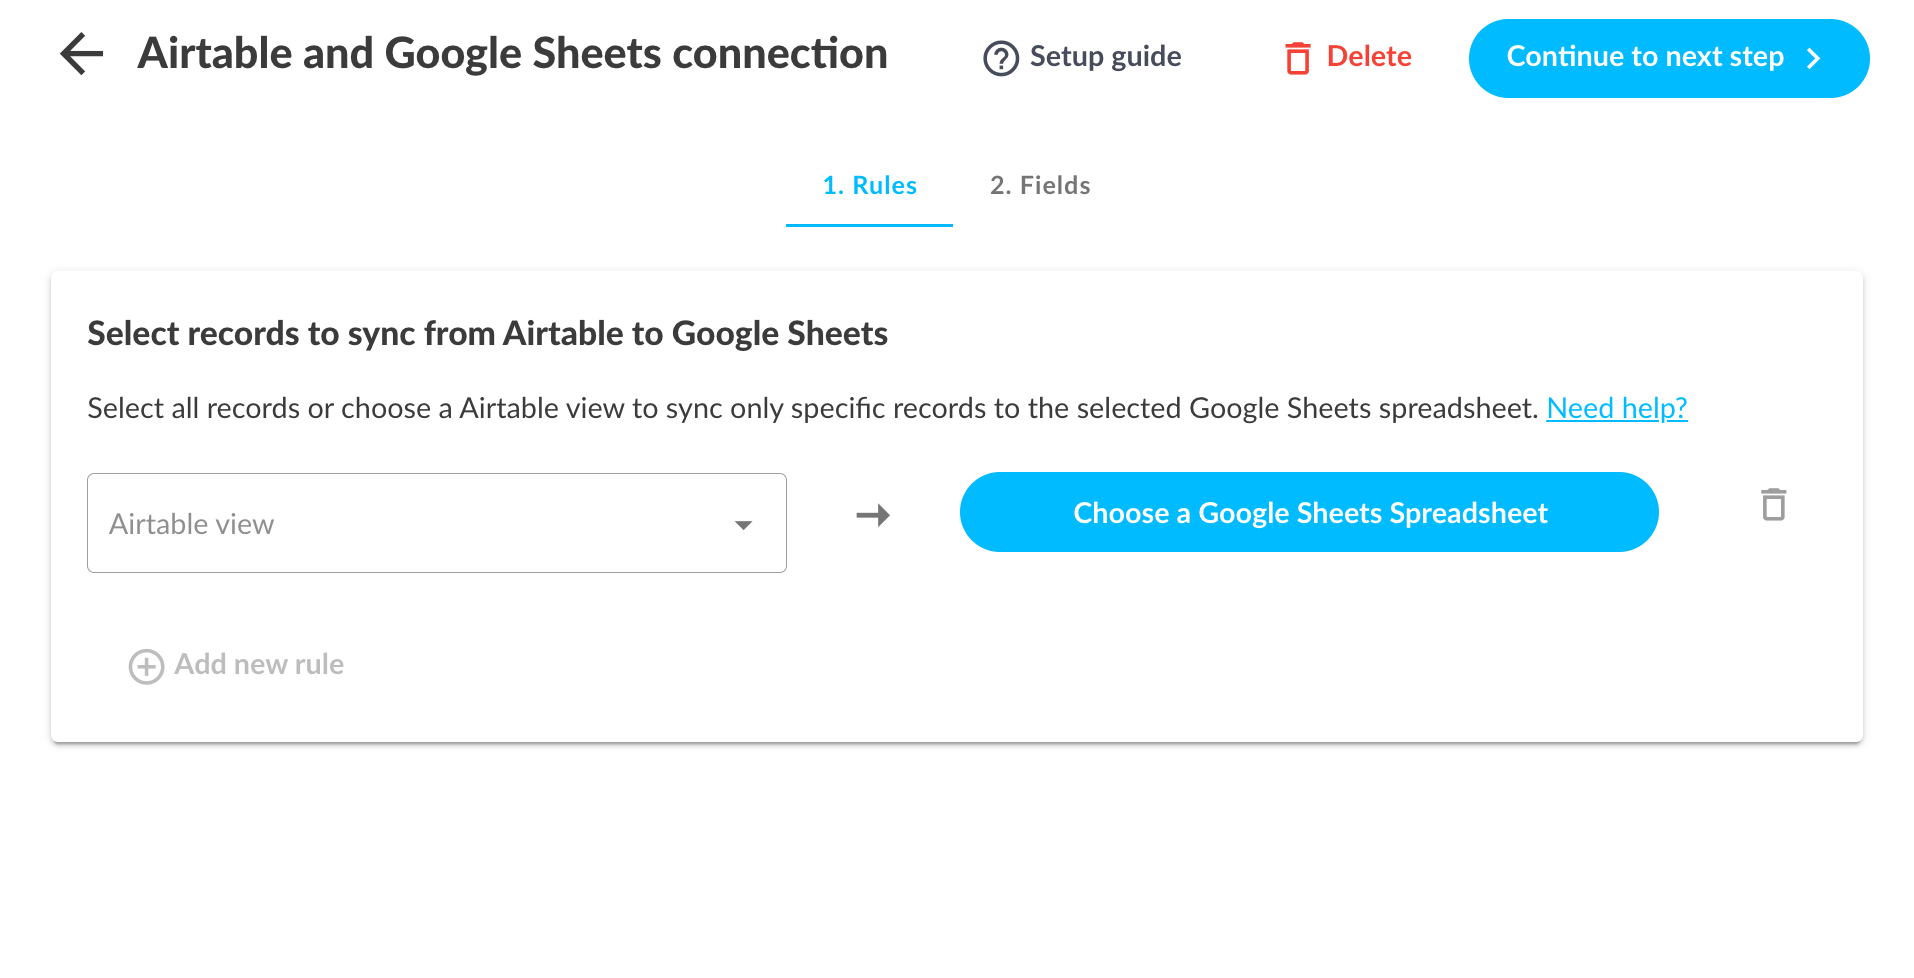Click the red Delete trash icon
The height and width of the screenshot is (978, 1914).
tap(1297, 58)
